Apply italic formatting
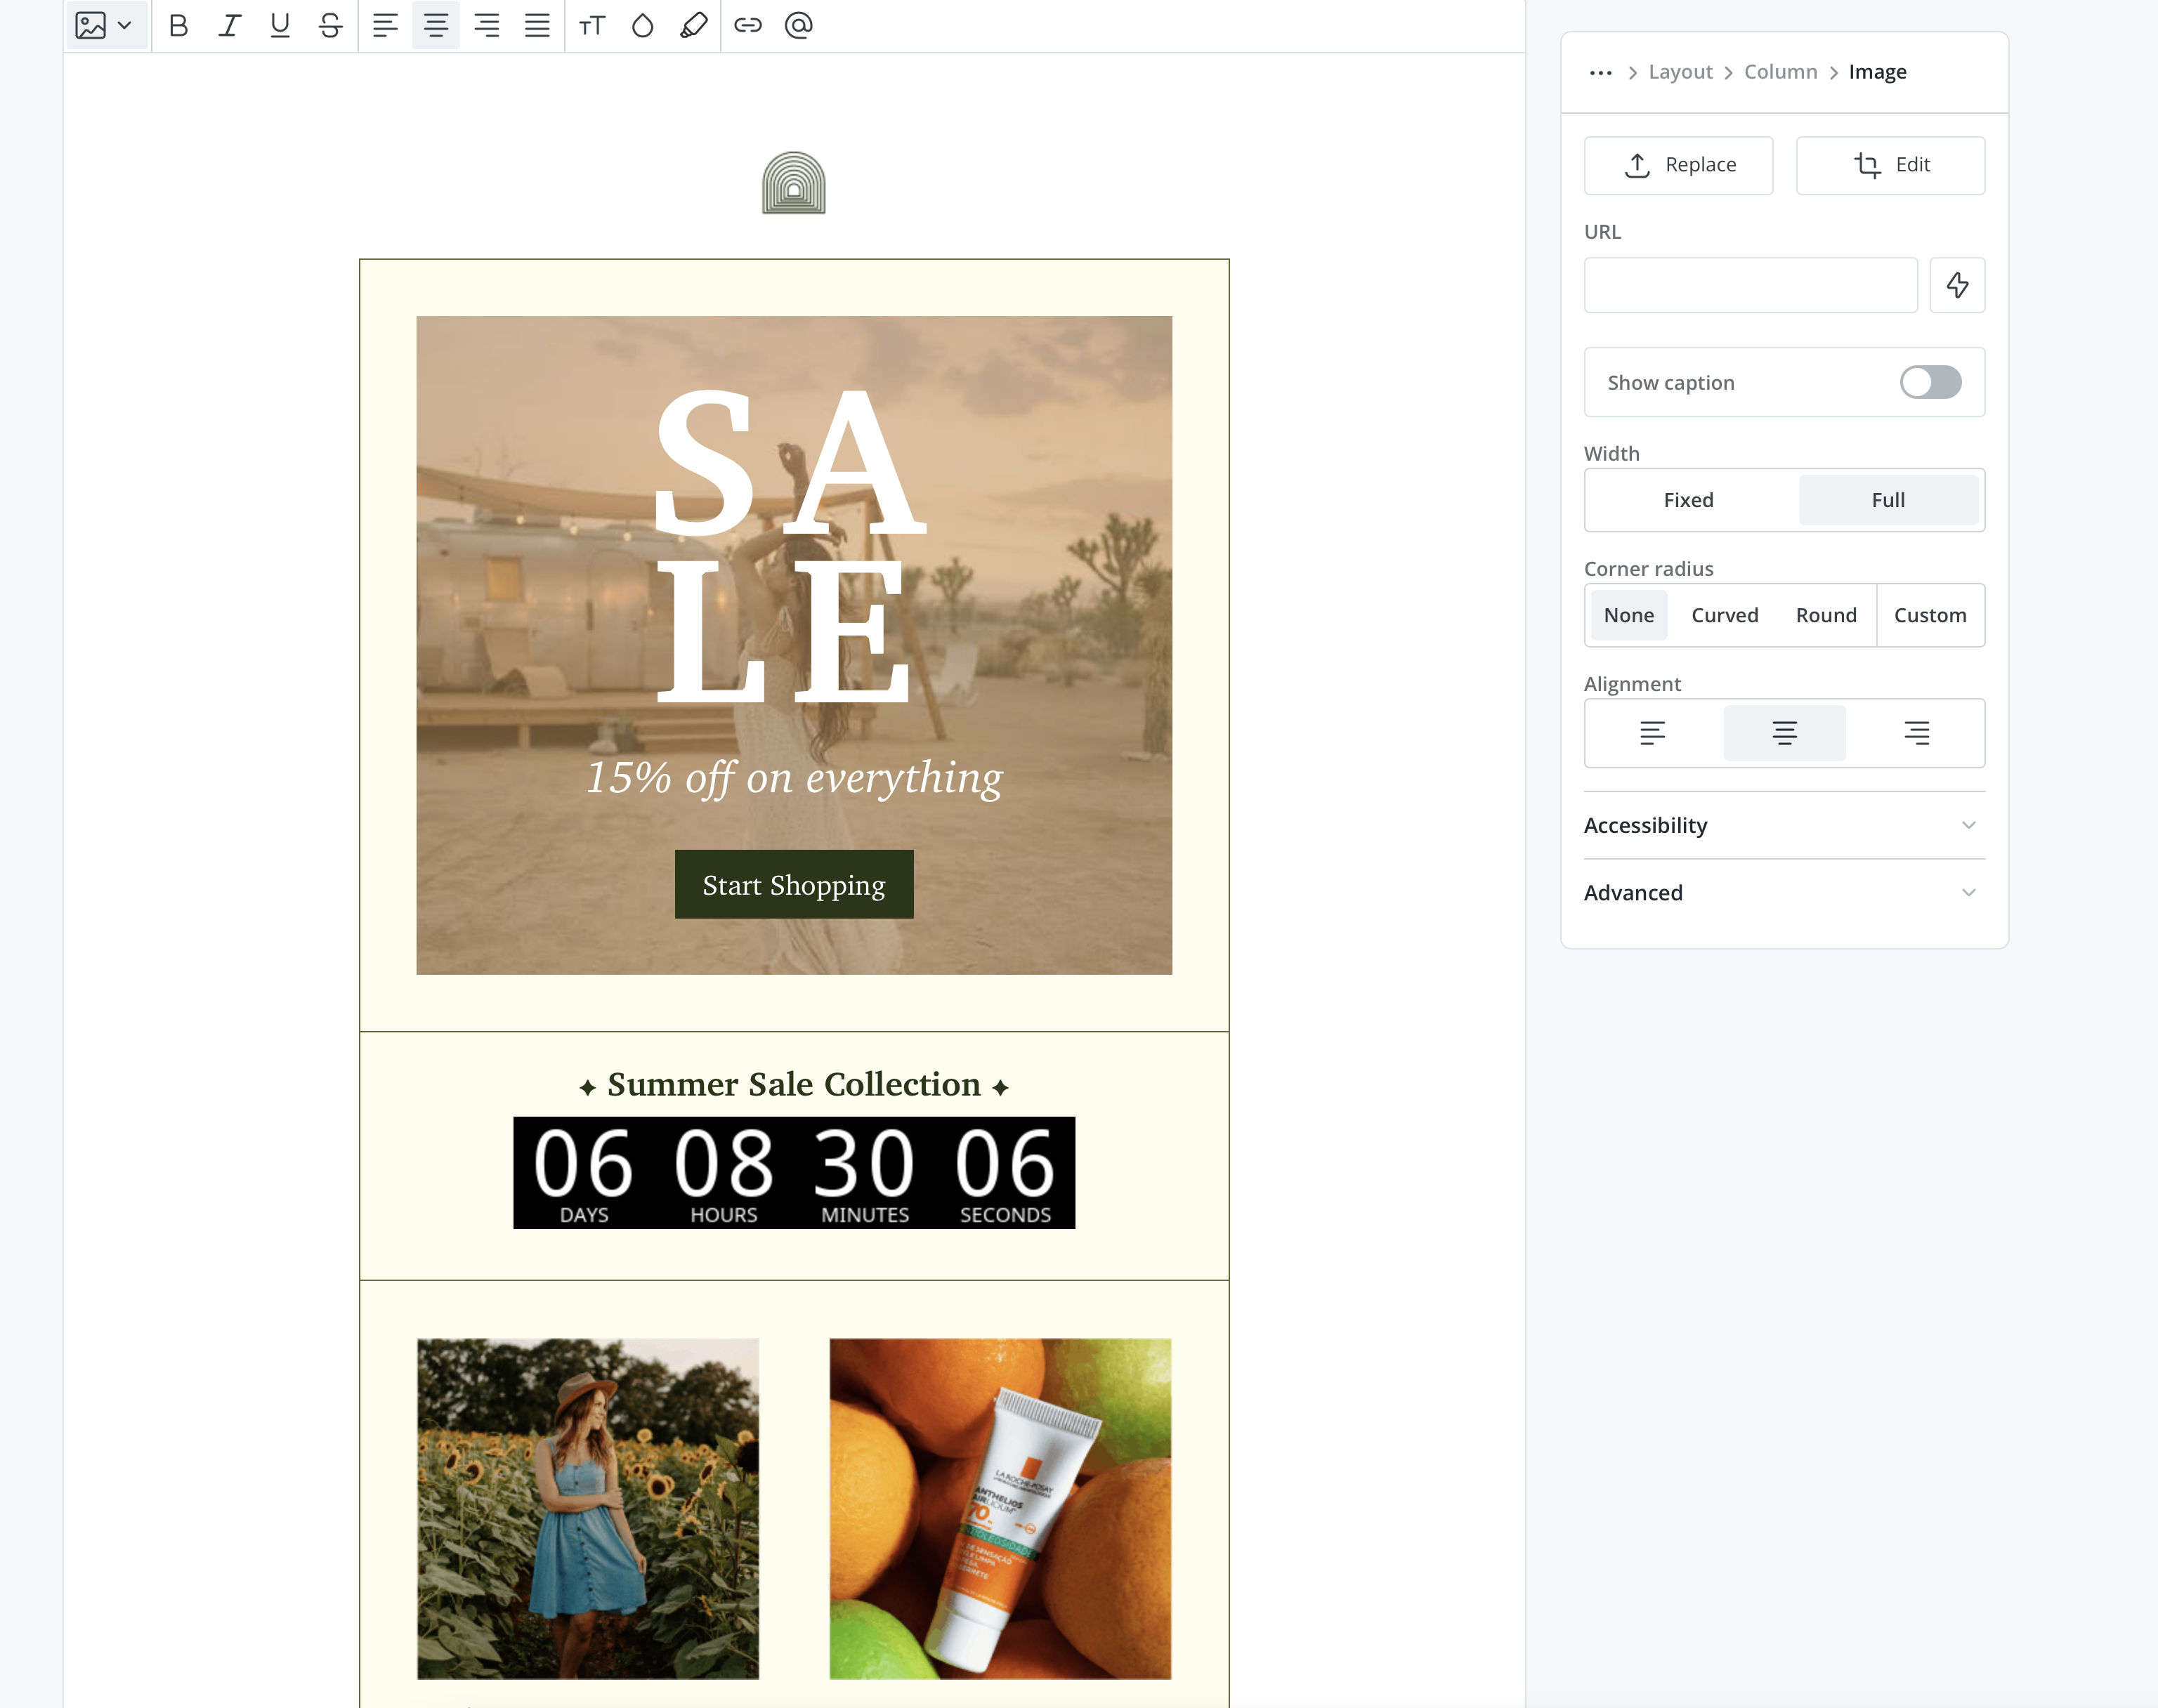Screen dimensions: 2158x1708 [x=230, y=26]
